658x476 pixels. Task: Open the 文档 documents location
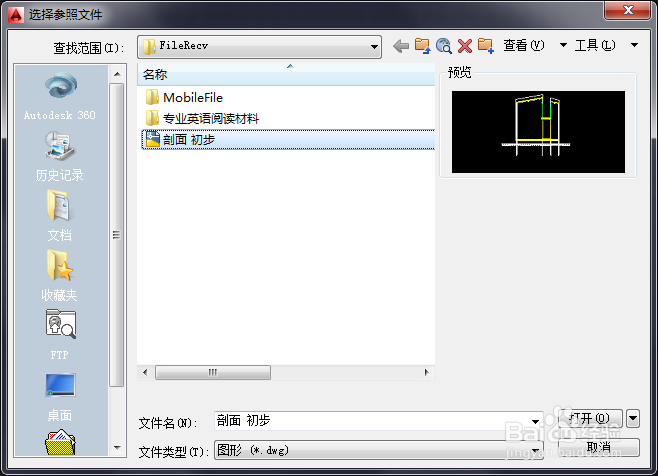click(x=60, y=216)
